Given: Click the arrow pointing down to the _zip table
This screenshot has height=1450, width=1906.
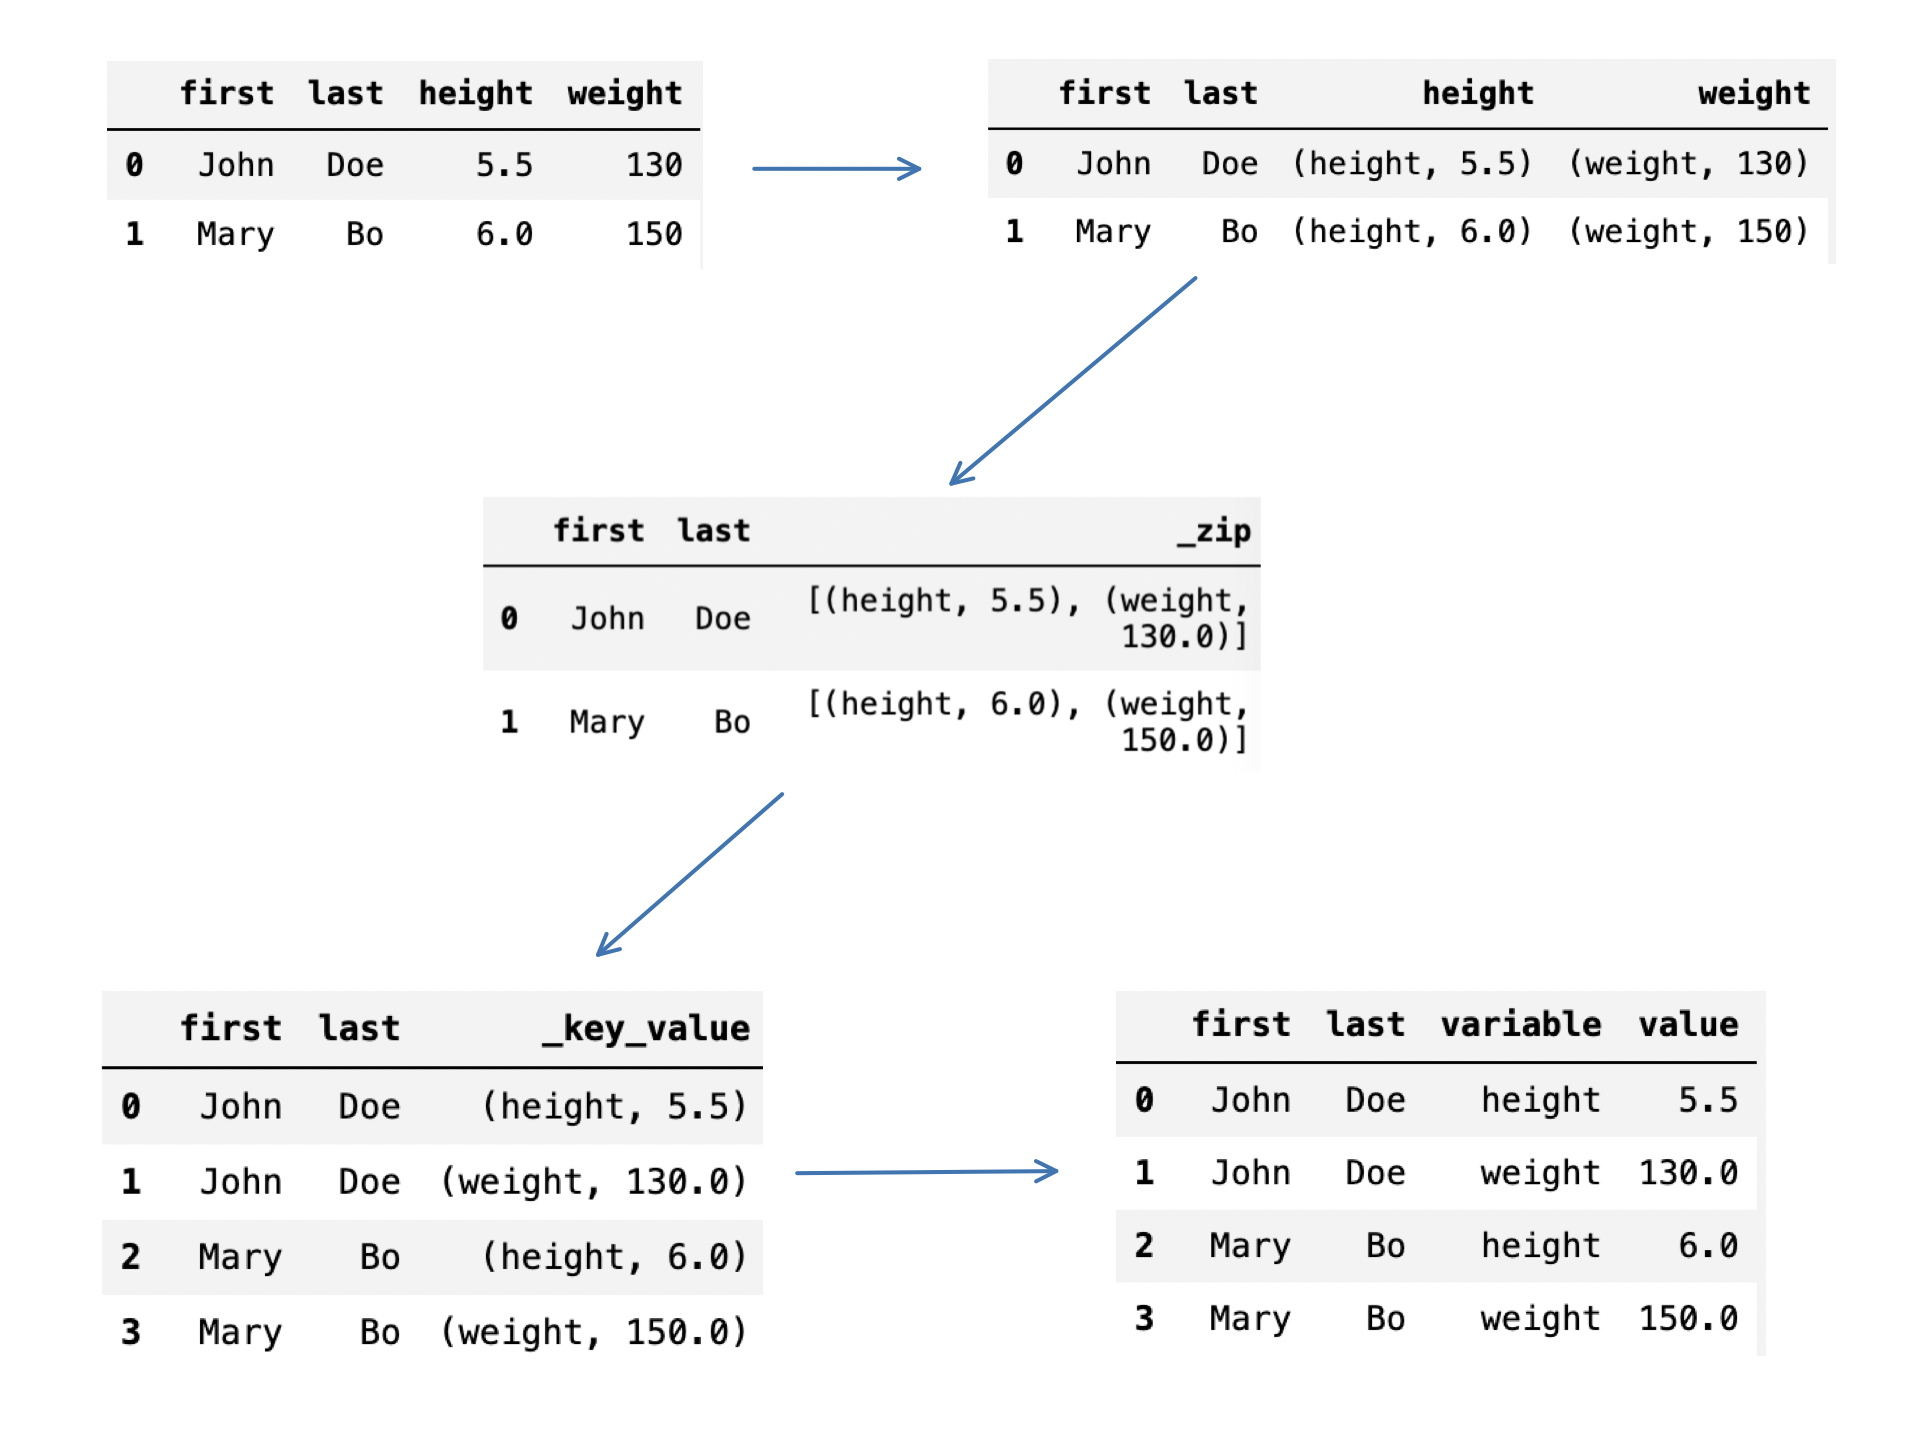Looking at the screenshot, I should click(1072, 381).
